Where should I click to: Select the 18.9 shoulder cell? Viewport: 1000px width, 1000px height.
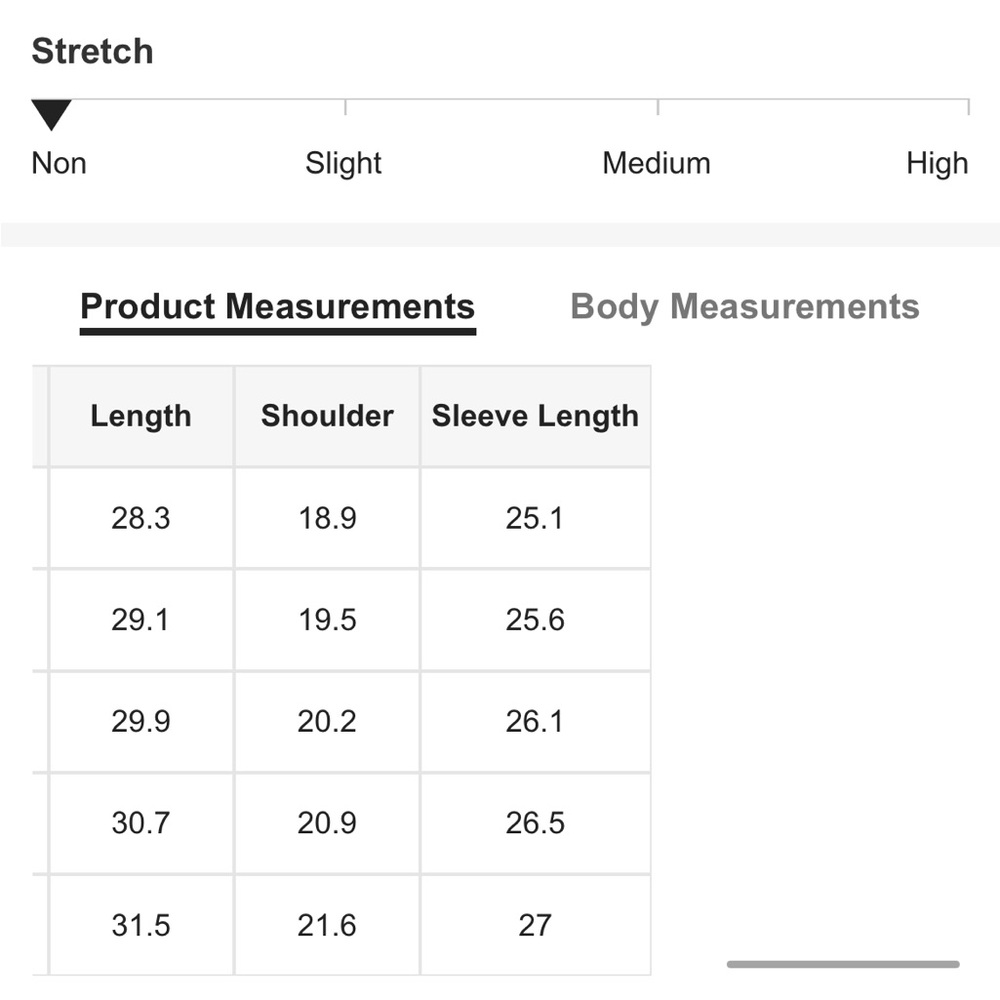coord(327,518)
